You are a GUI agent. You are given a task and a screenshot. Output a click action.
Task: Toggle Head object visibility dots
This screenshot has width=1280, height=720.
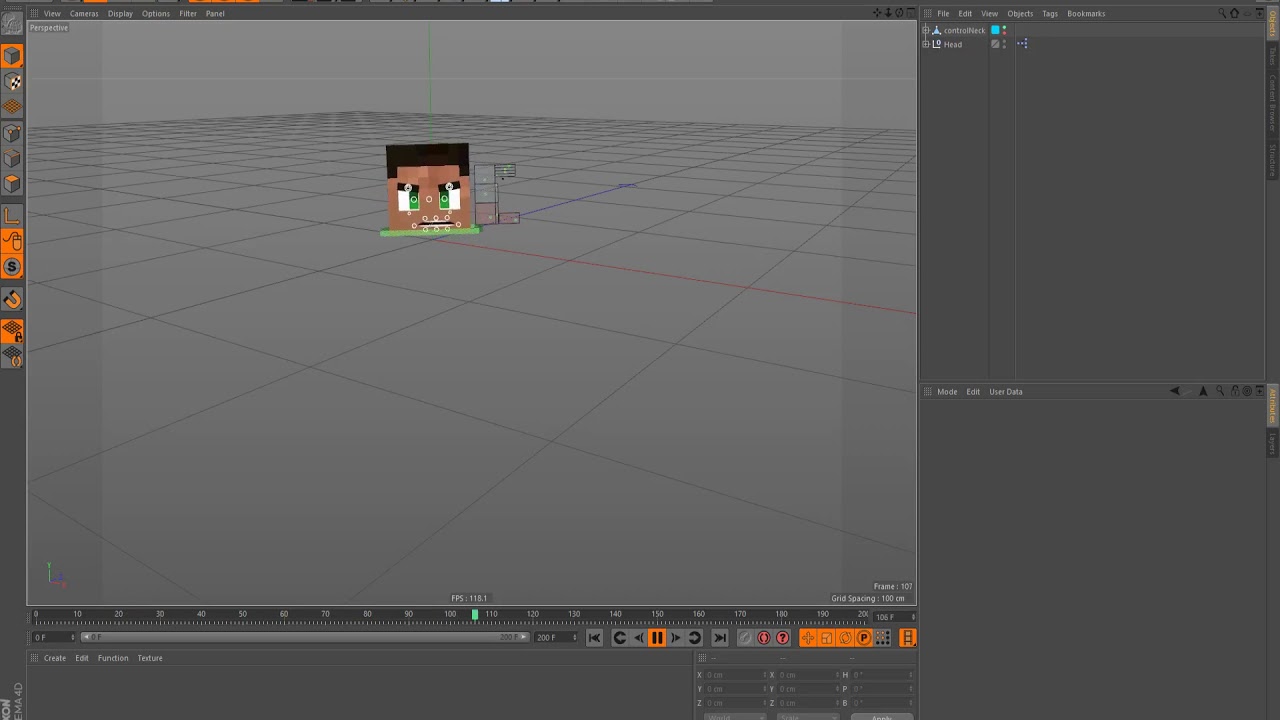(x=1004, y=44)
